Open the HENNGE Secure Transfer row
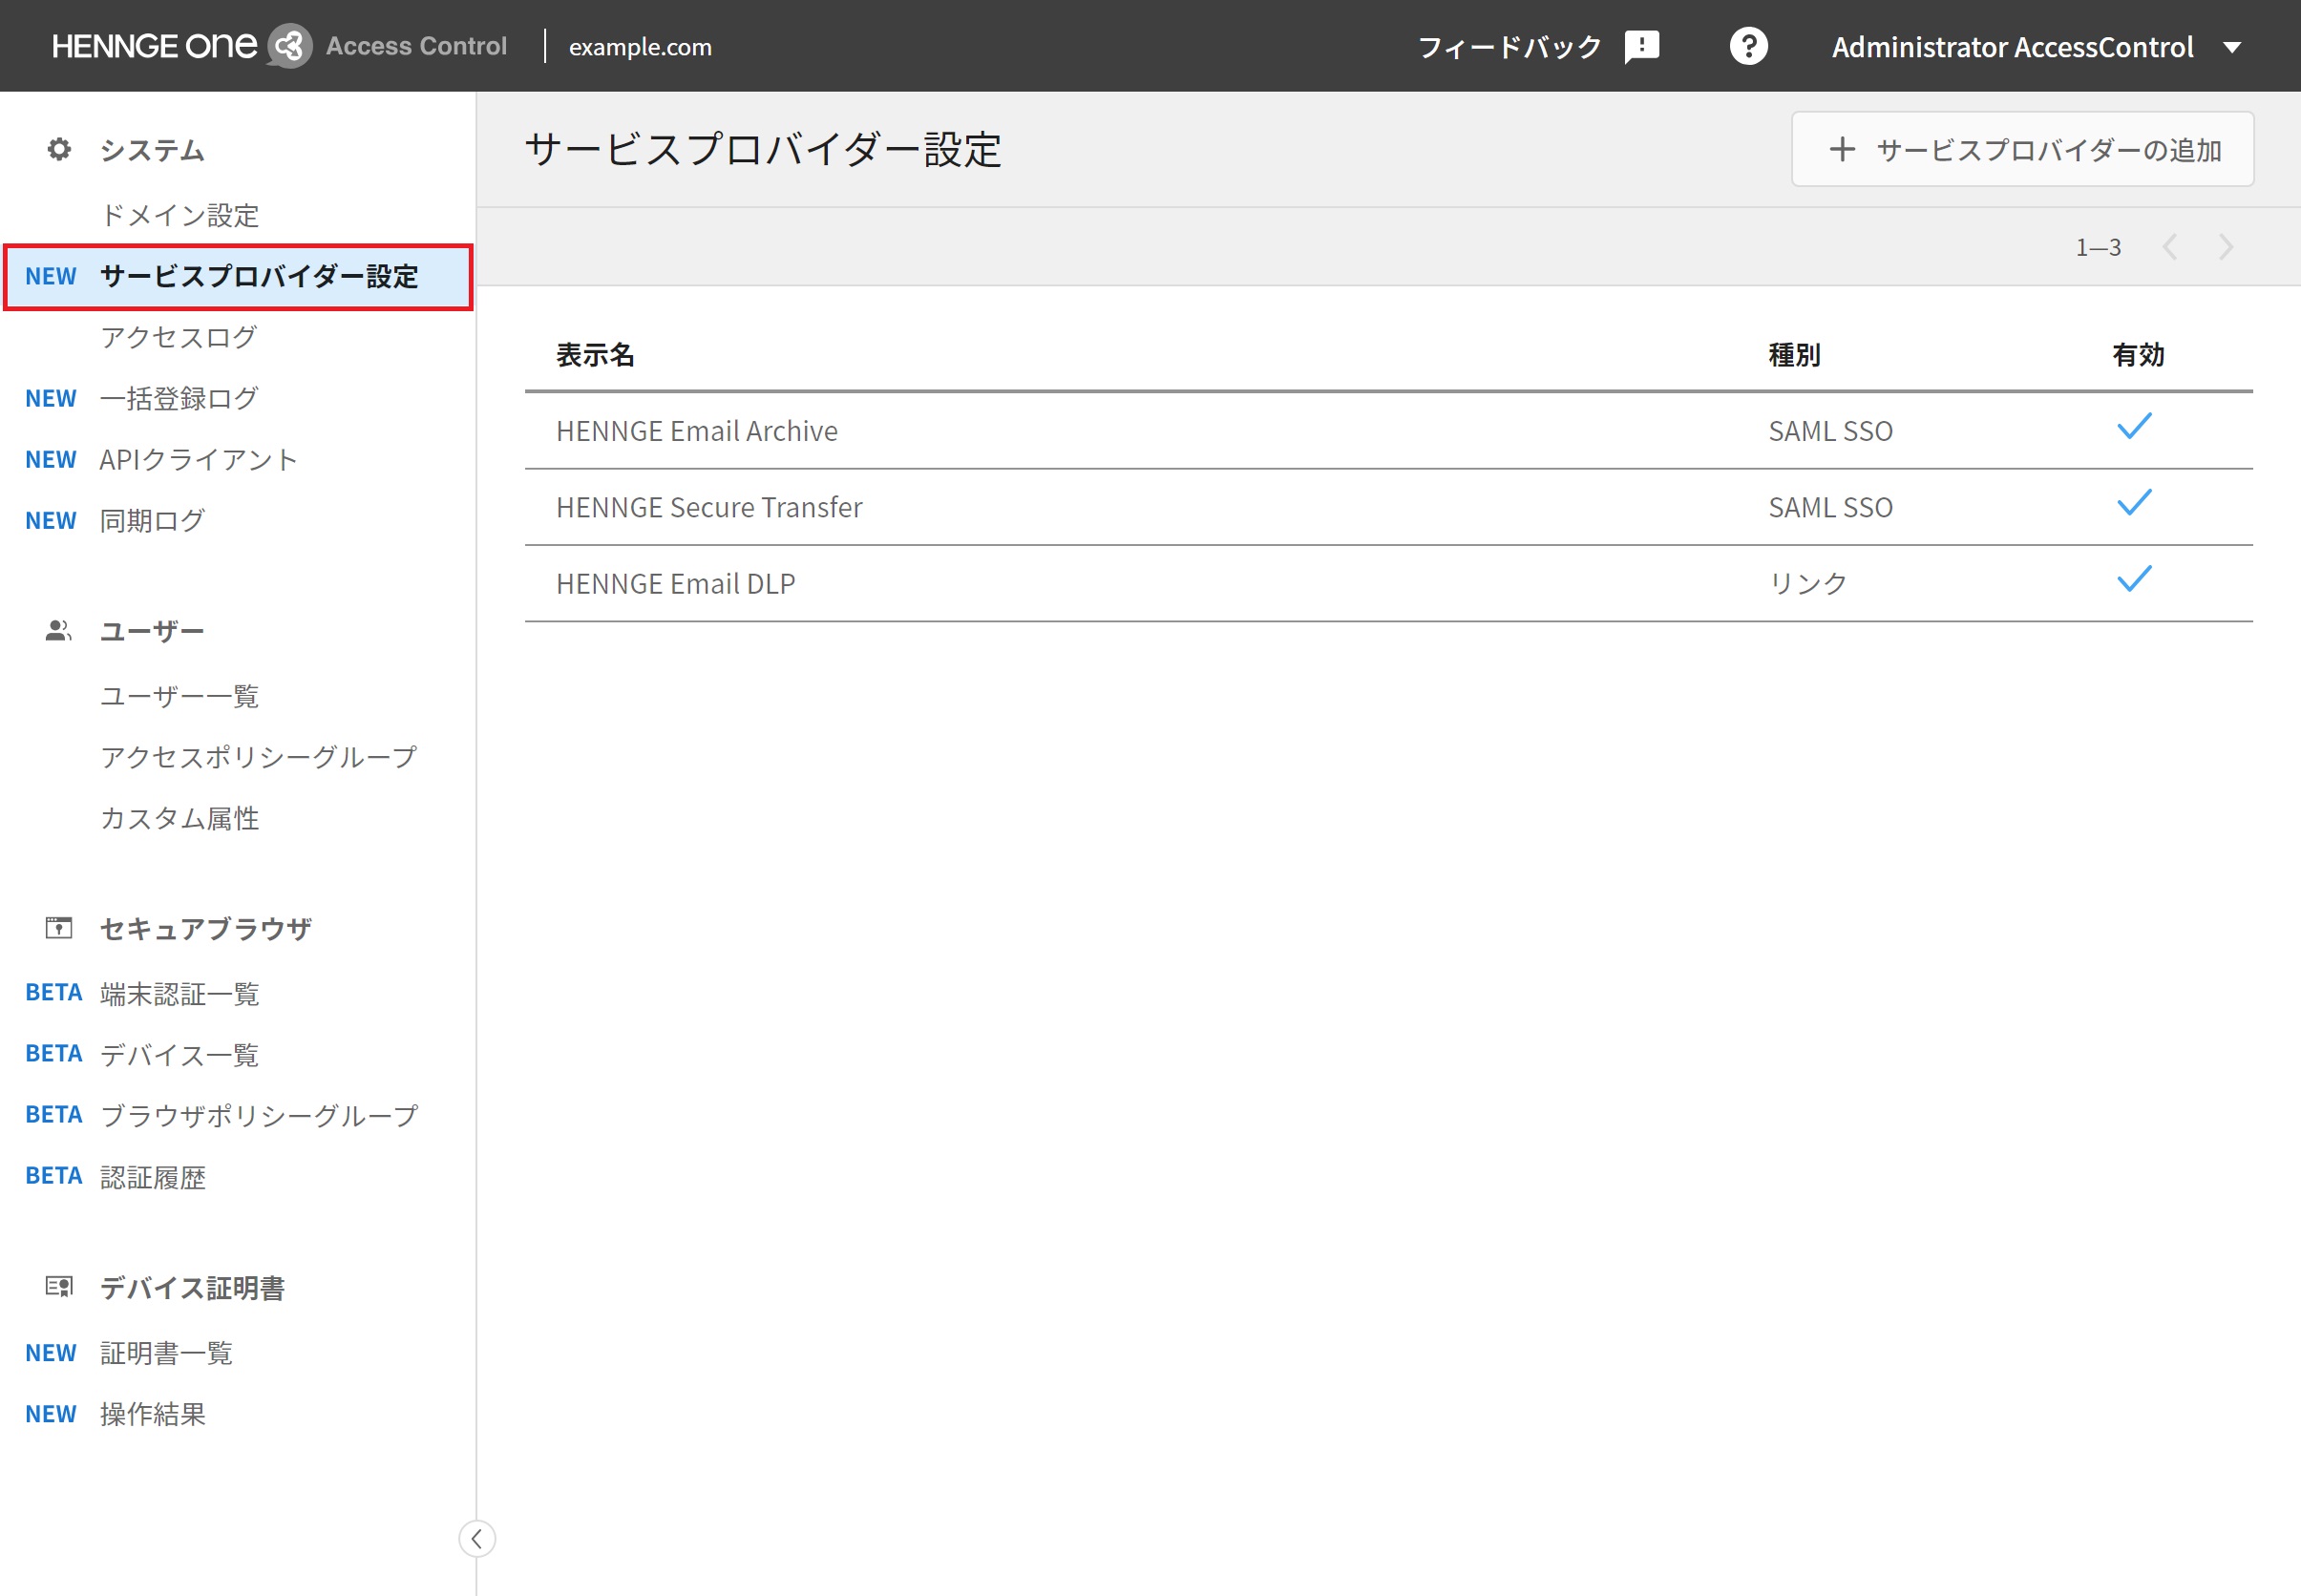Viewport: 2301px width, 1596px height. coord(1388,507)
